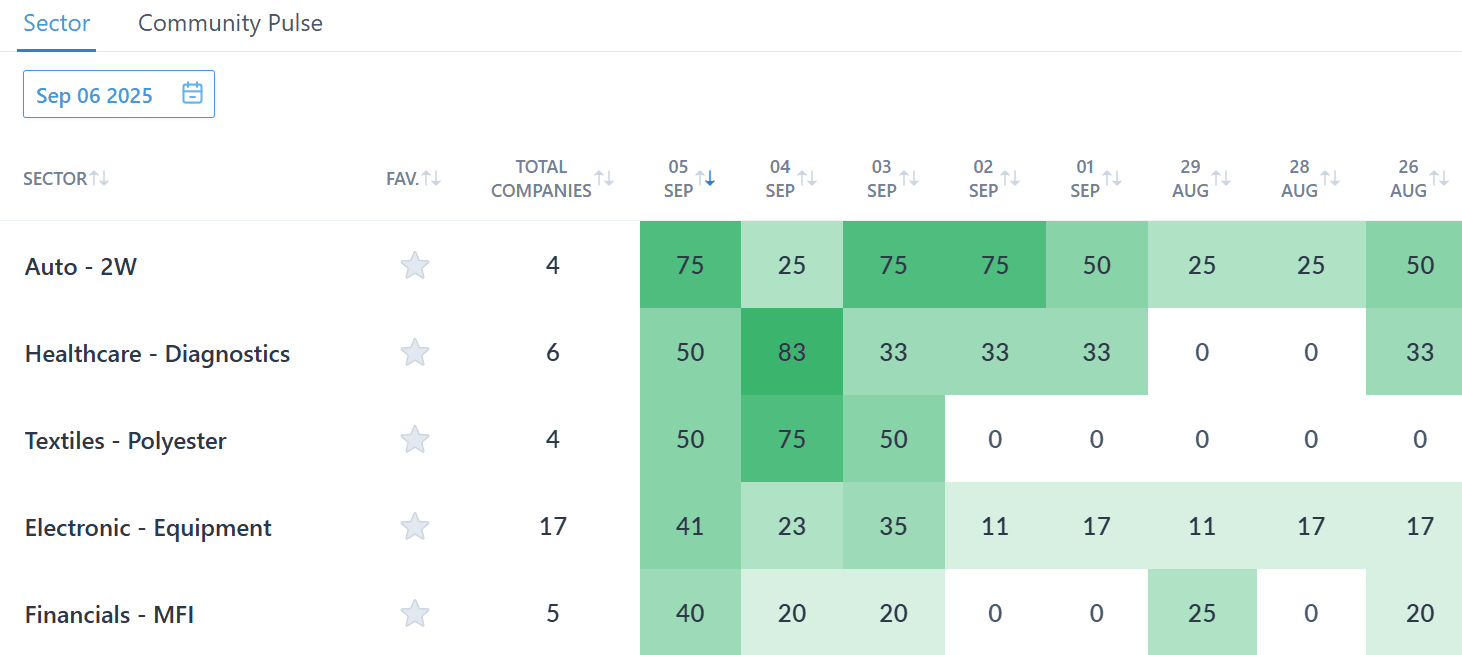
Task: Sort by the 29 Aug column arrows
Action: [x=1220, y=179]
